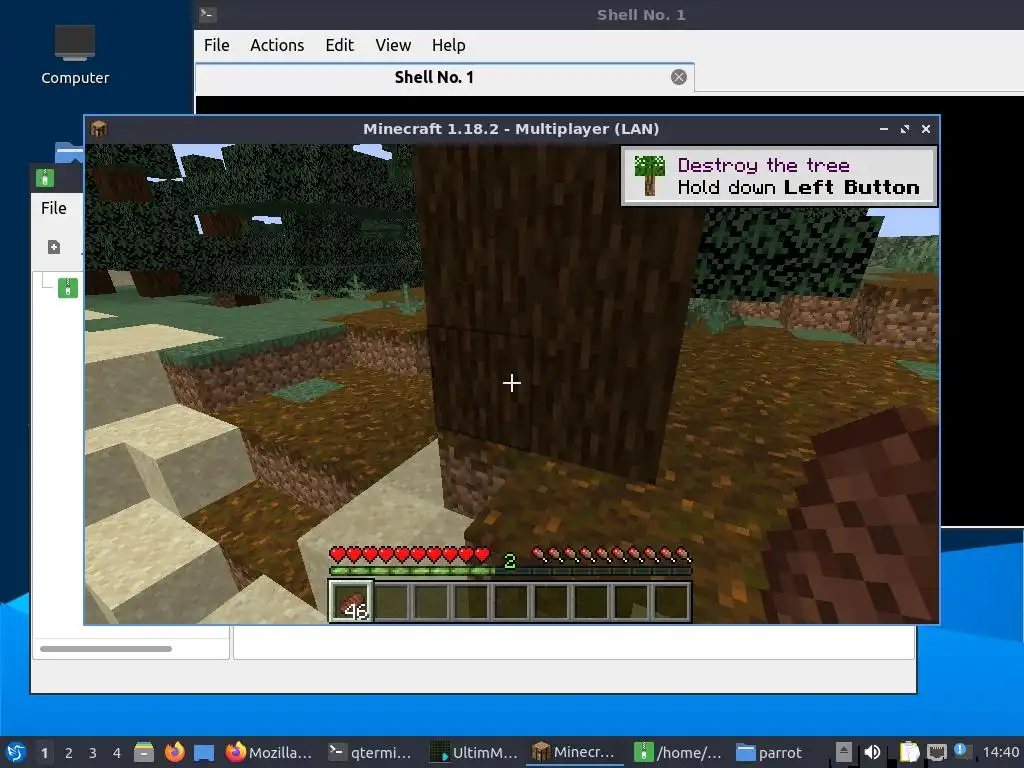Open View menu in the terminal
The width and height of the screenshot is (1024, 768).
tap(392, 45)
